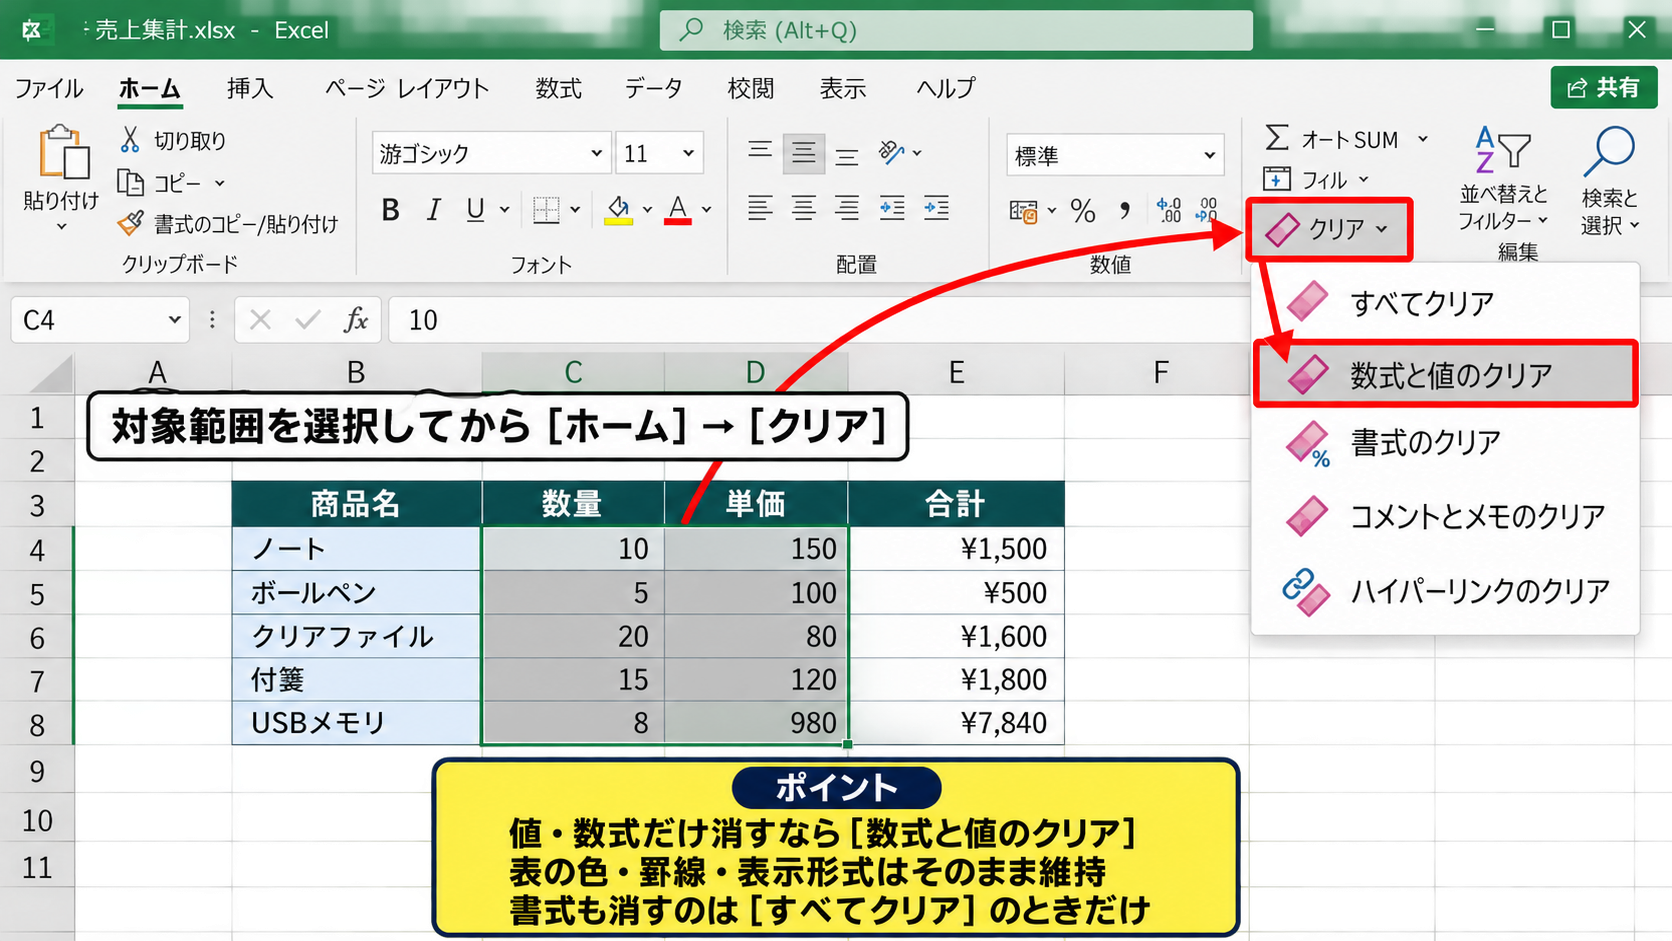Click the search box (検索 Alt+Q)
The height and width of the screenshot is (941, 1672).
click(x=956, y=30)
